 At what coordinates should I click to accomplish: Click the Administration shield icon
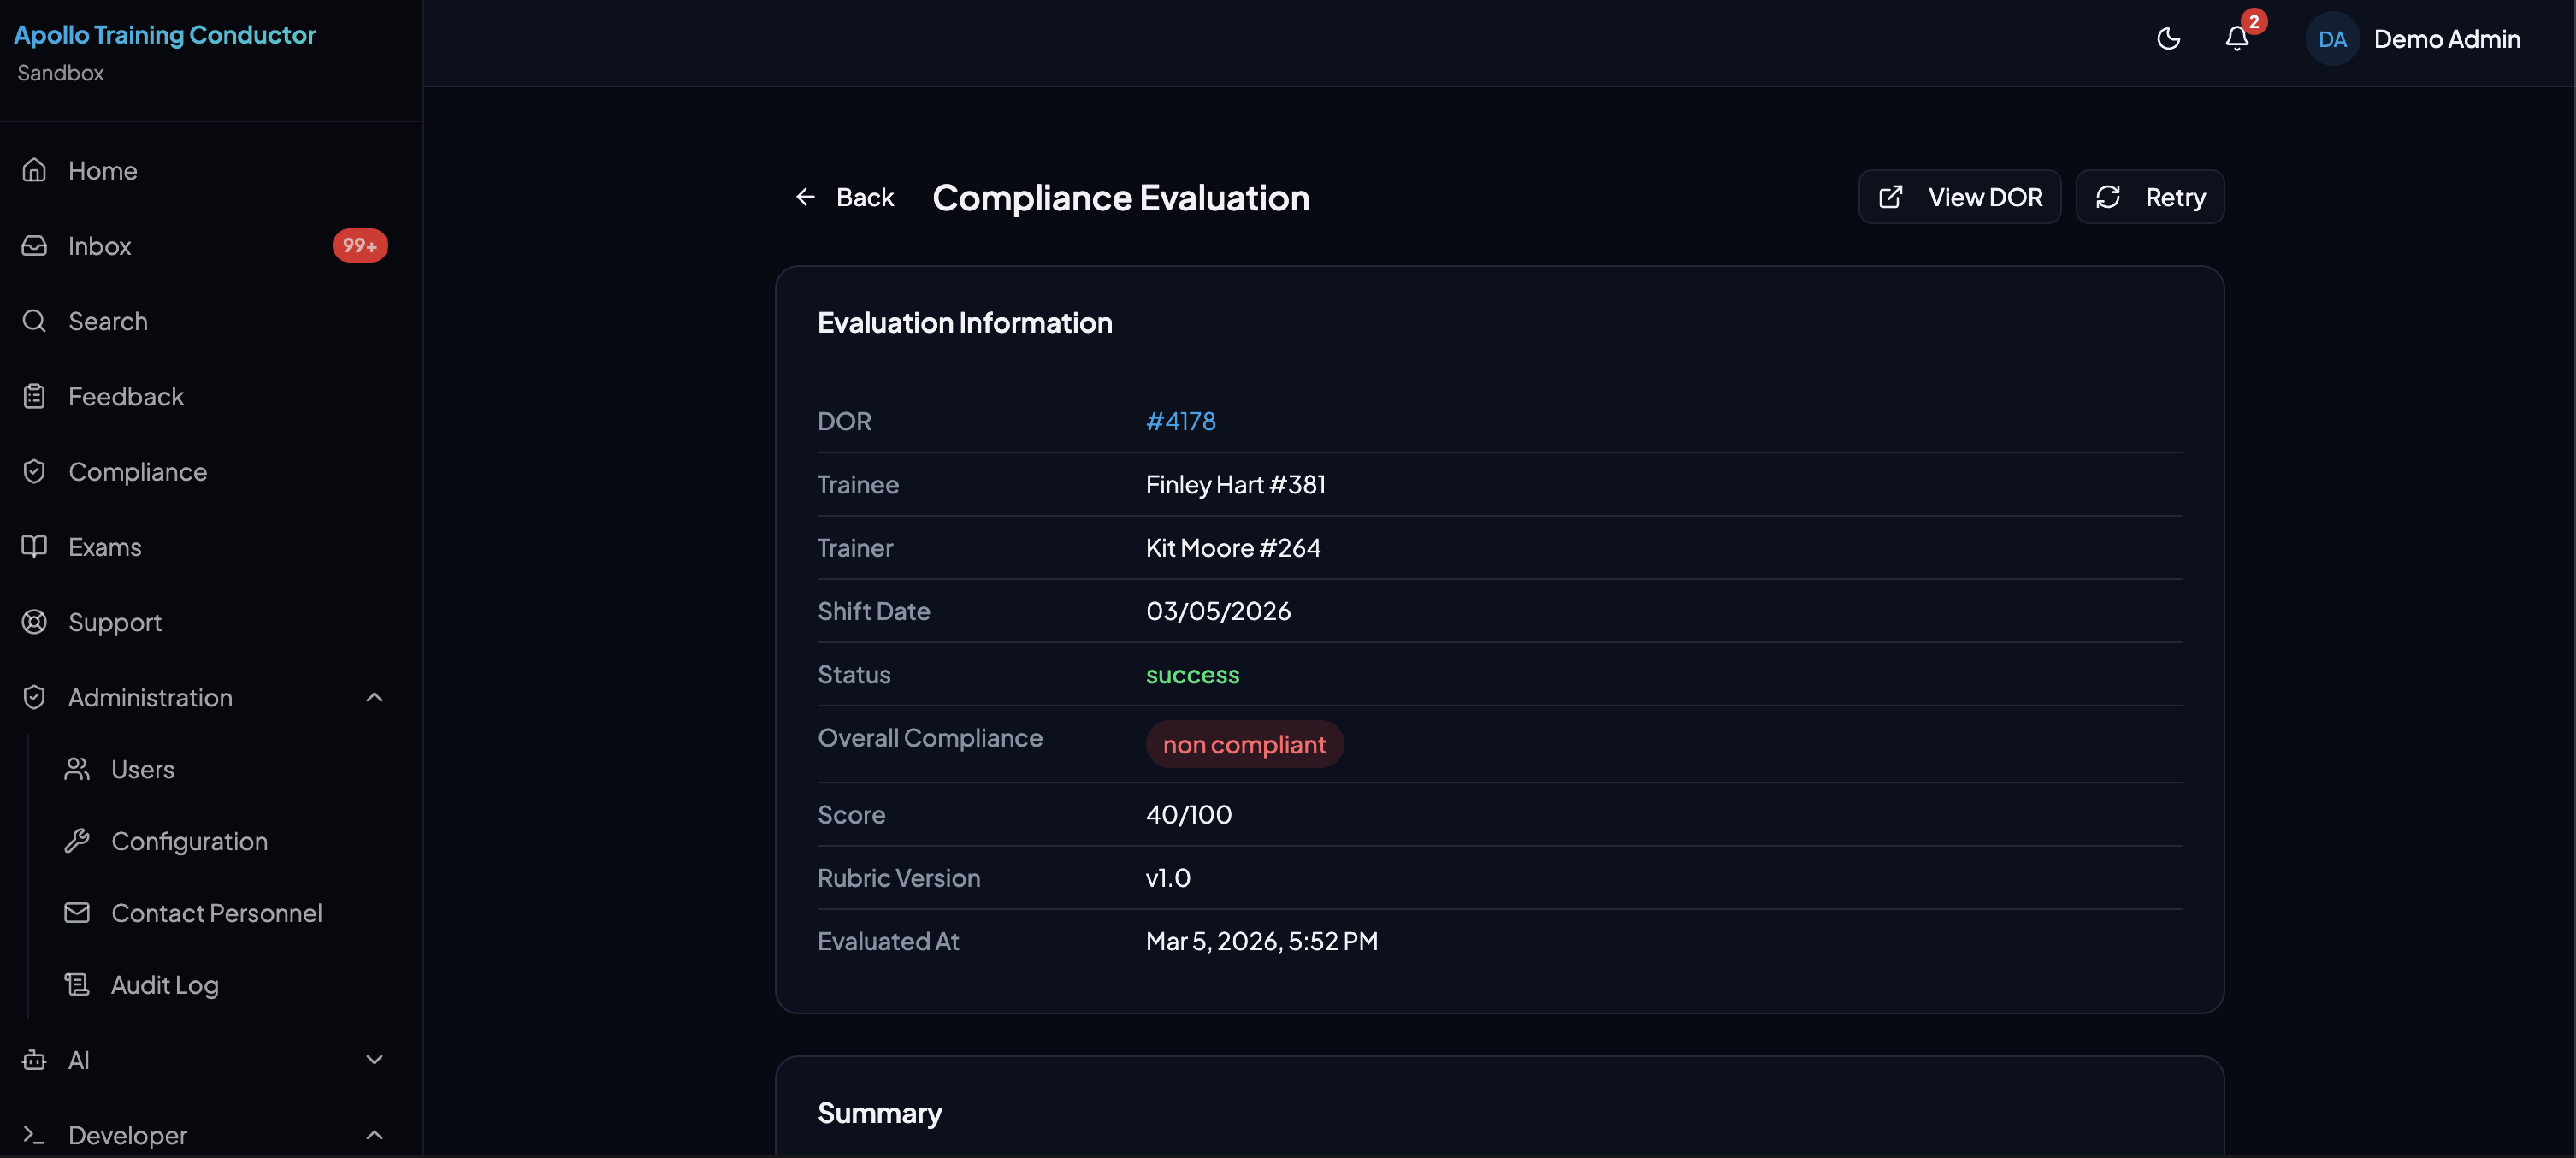pos(34,697)
